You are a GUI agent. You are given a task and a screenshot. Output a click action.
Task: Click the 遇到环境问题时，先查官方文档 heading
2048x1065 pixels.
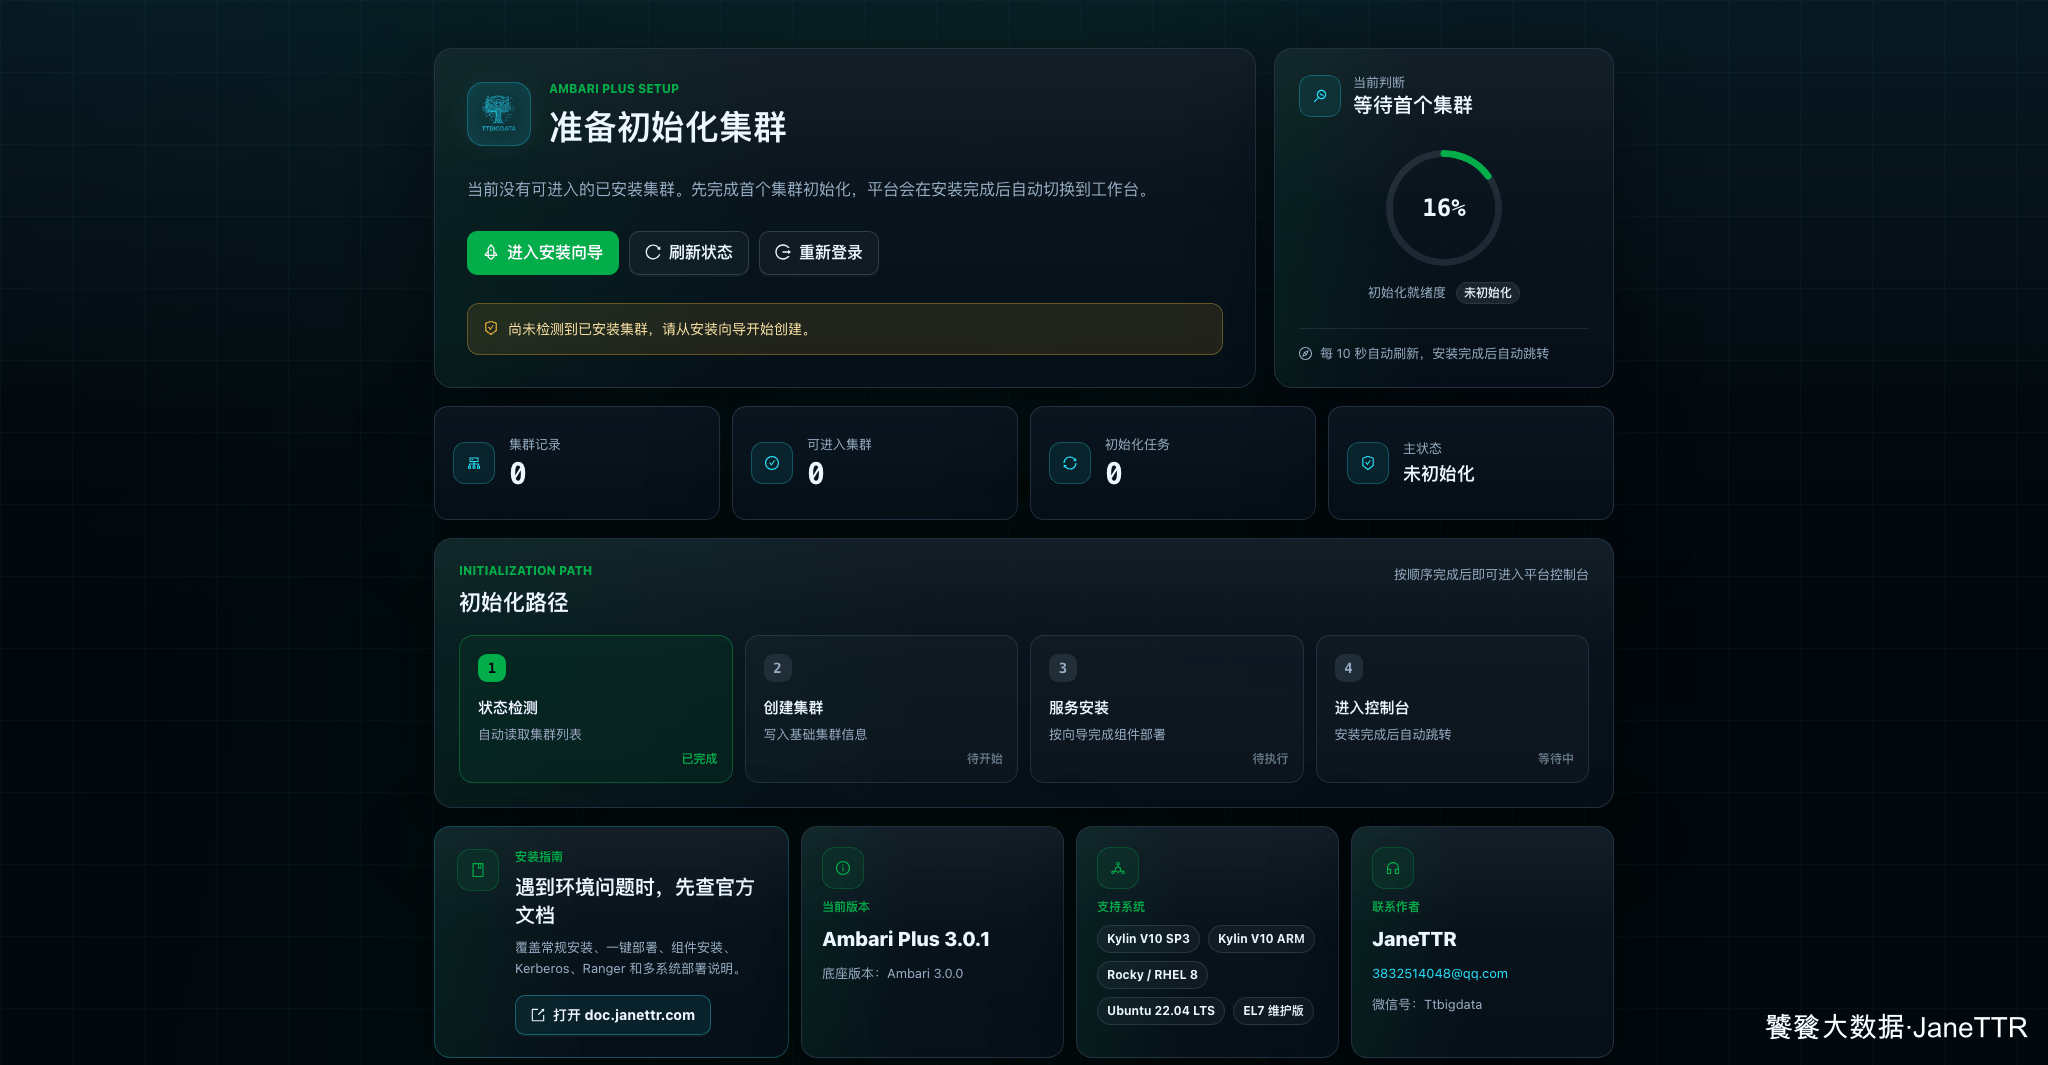click(634, 901)
